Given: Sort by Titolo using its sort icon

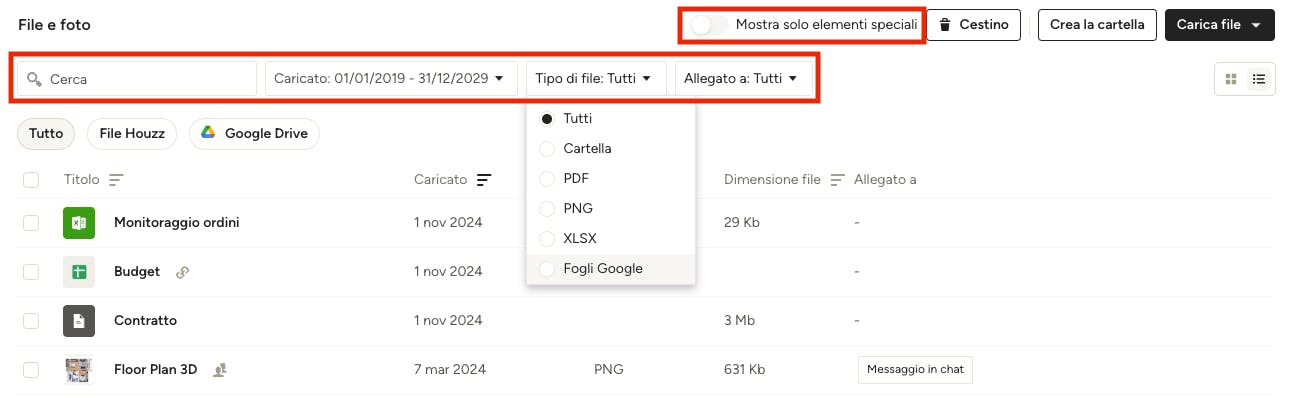Looking at the screenshot, I should coord(116,180).
